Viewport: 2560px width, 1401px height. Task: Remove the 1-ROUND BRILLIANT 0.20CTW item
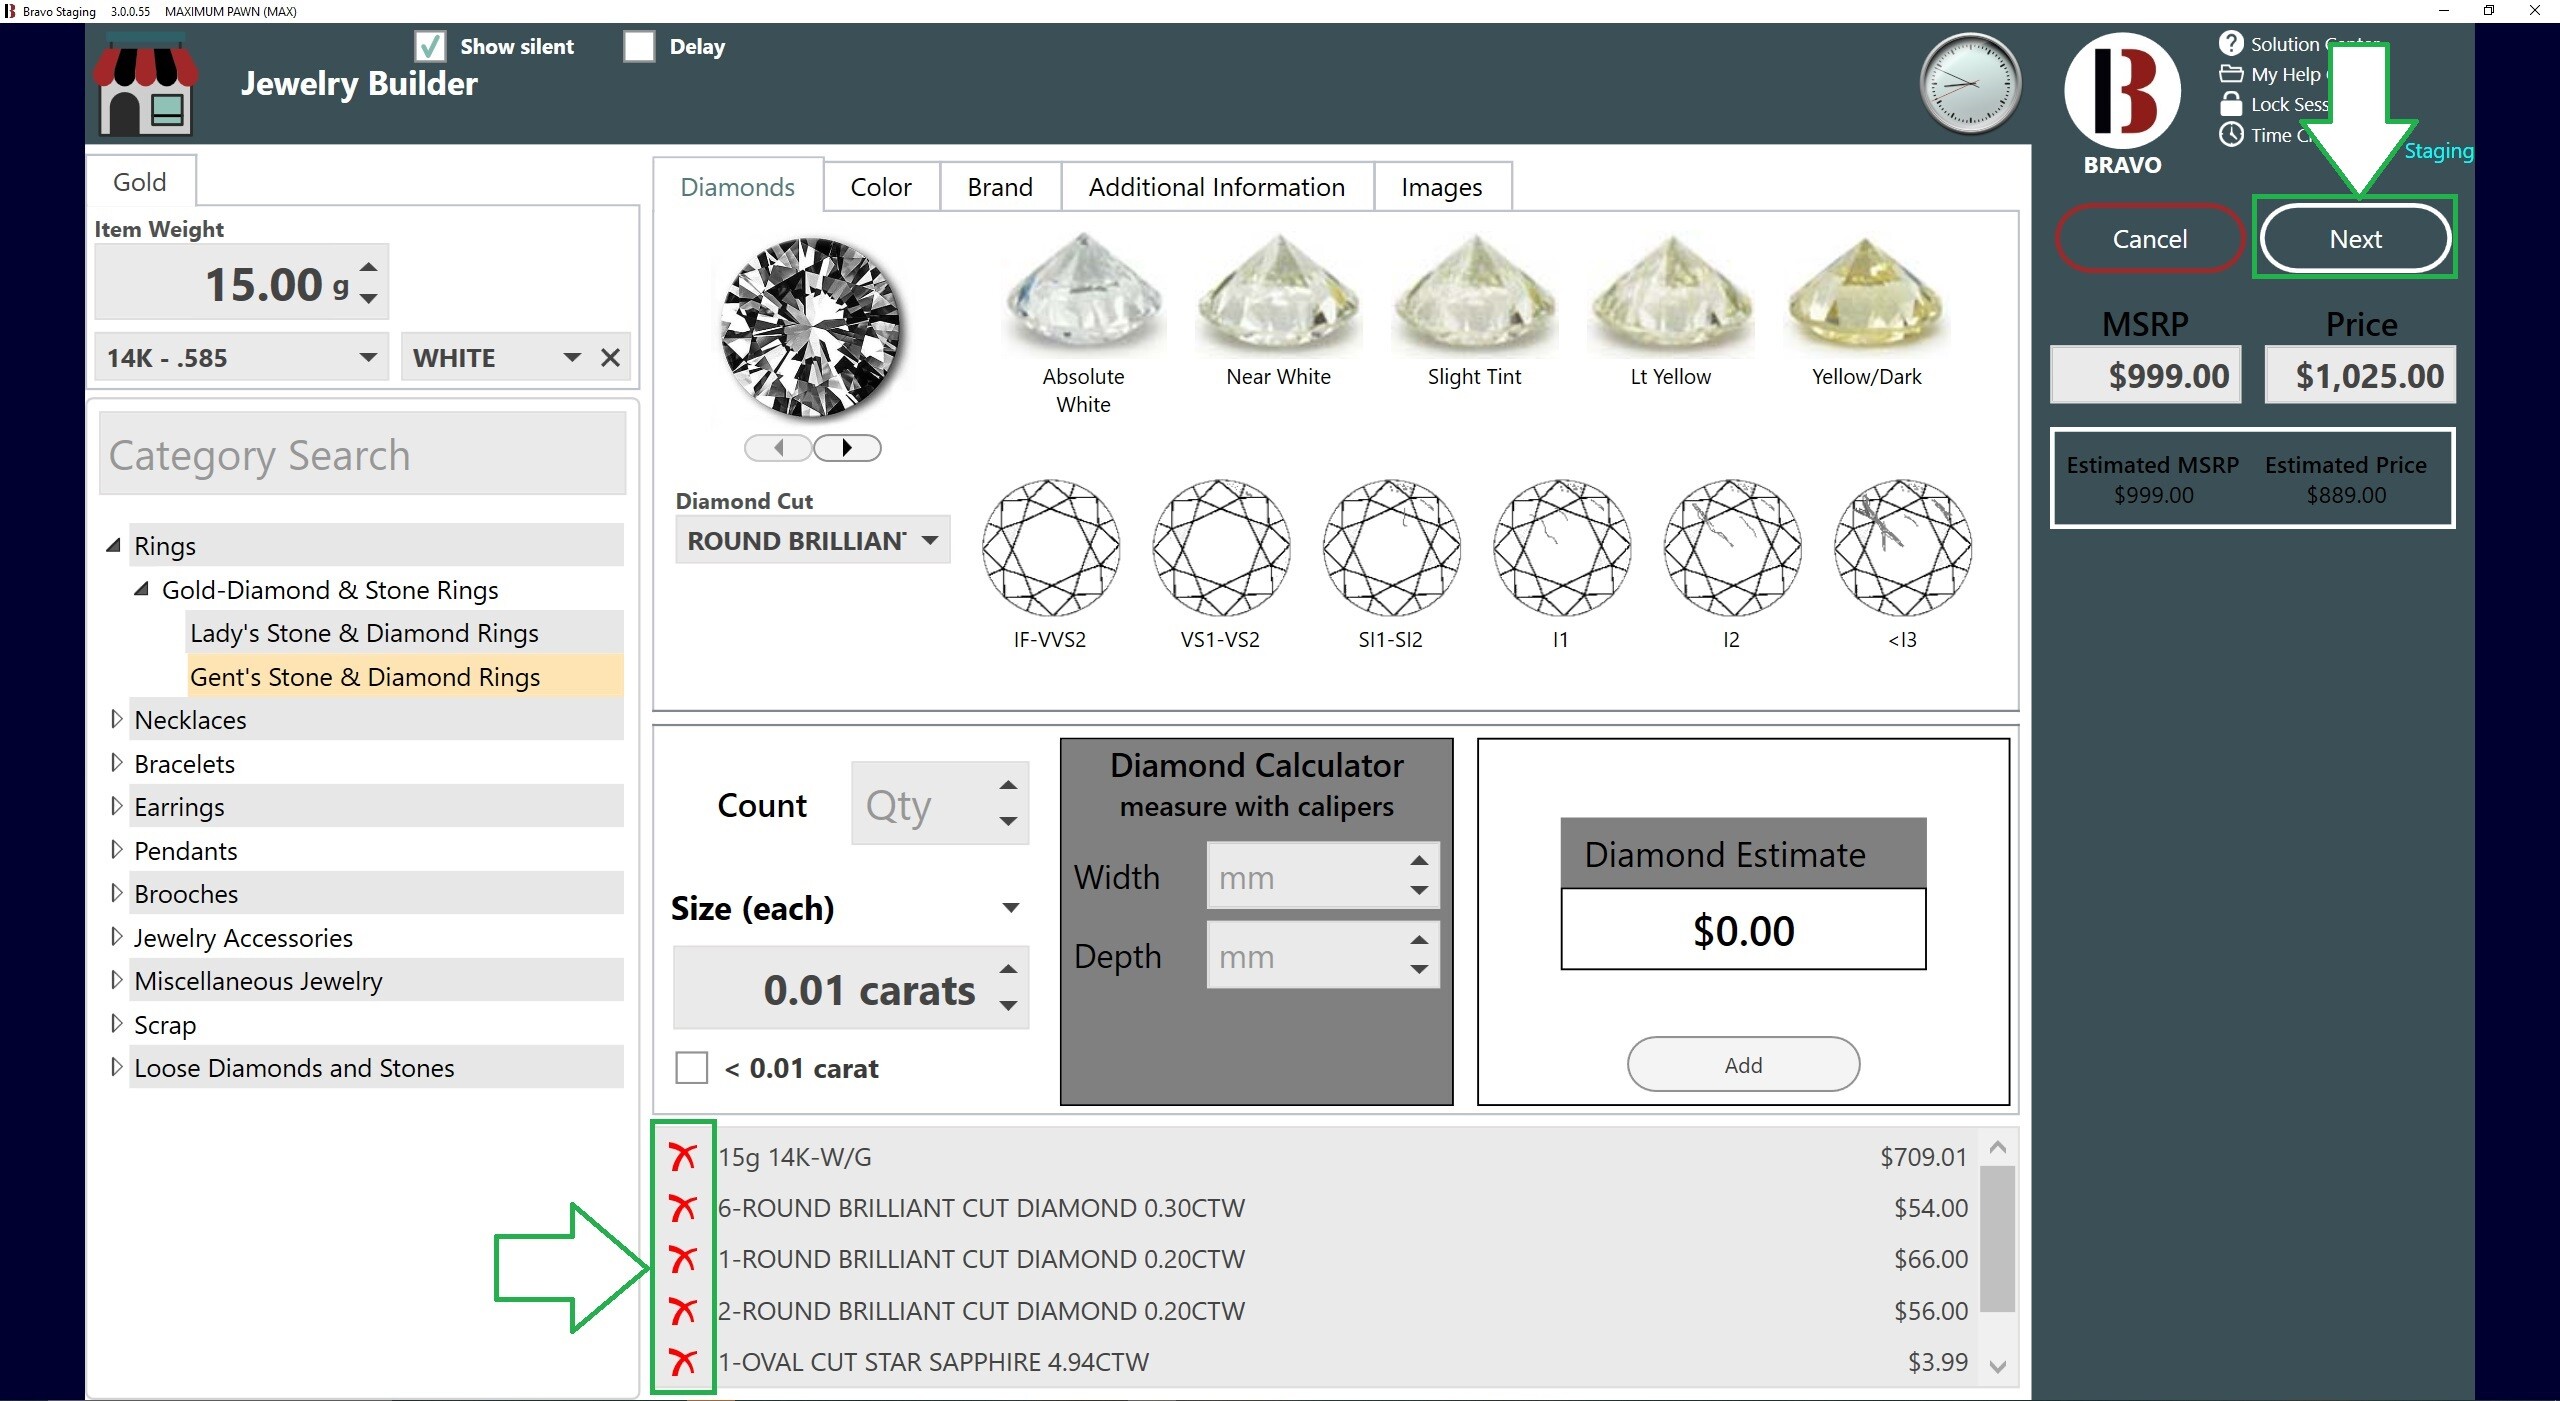click(683, 1259)
